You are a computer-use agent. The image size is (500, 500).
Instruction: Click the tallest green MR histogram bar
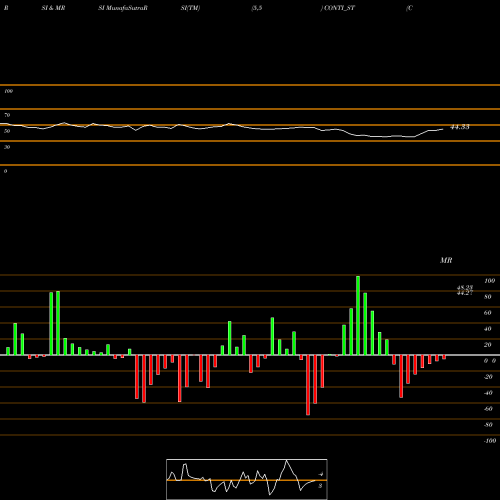tap(358, 315)
